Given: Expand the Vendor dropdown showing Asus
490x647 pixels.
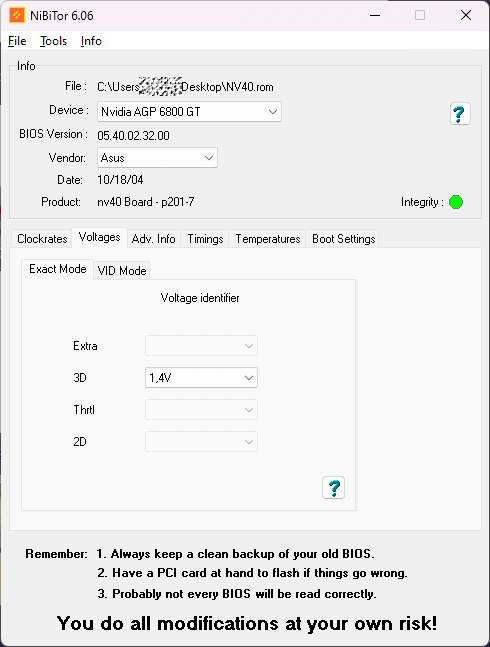Looking at the screenshot, I should 157,158.
